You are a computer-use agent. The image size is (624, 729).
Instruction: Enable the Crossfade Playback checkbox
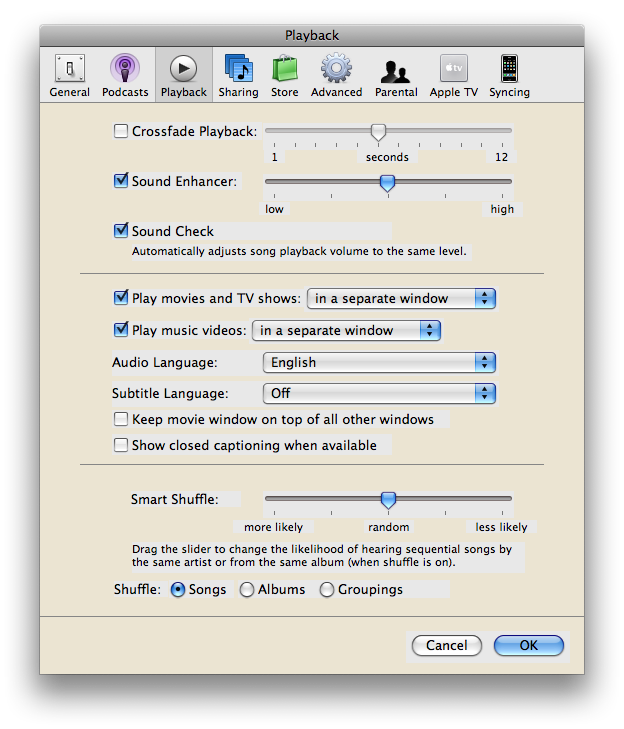click(121, 131)
